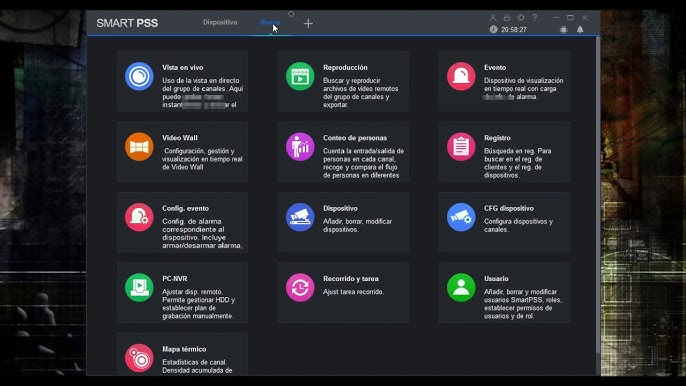The width and height of the screenshot is (686, 386).
Task: Click the alarm bell notification icon
Action: pyautogui.click(x=580, y=29)
